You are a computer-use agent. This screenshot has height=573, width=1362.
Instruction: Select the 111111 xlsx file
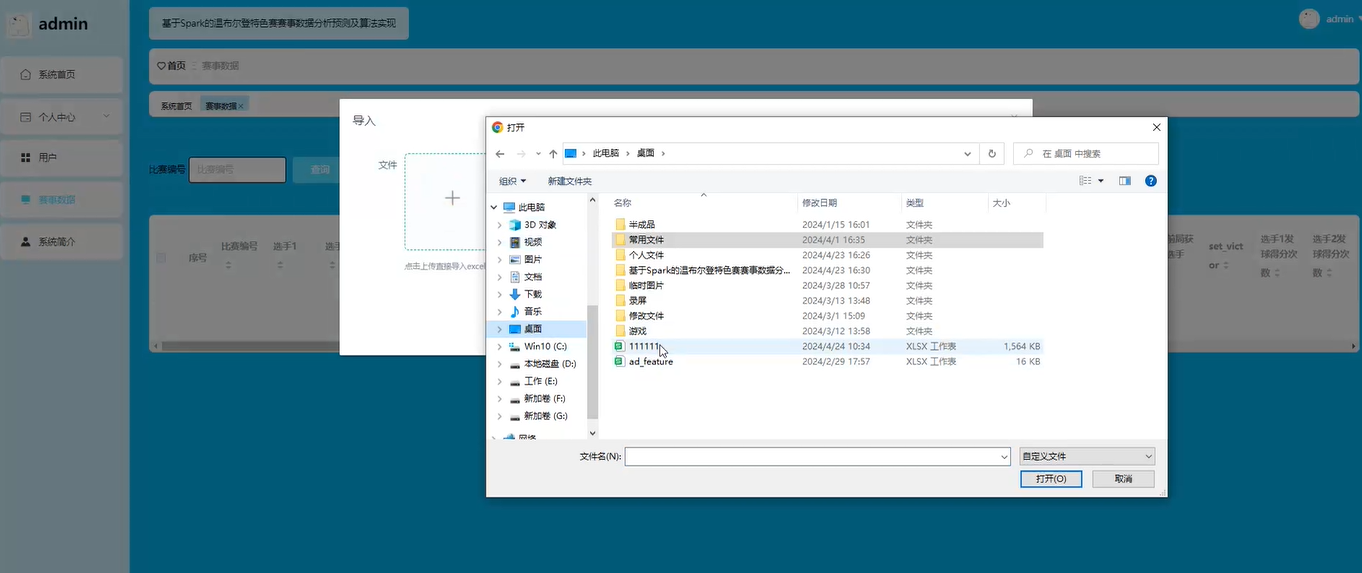pos(828,346)
